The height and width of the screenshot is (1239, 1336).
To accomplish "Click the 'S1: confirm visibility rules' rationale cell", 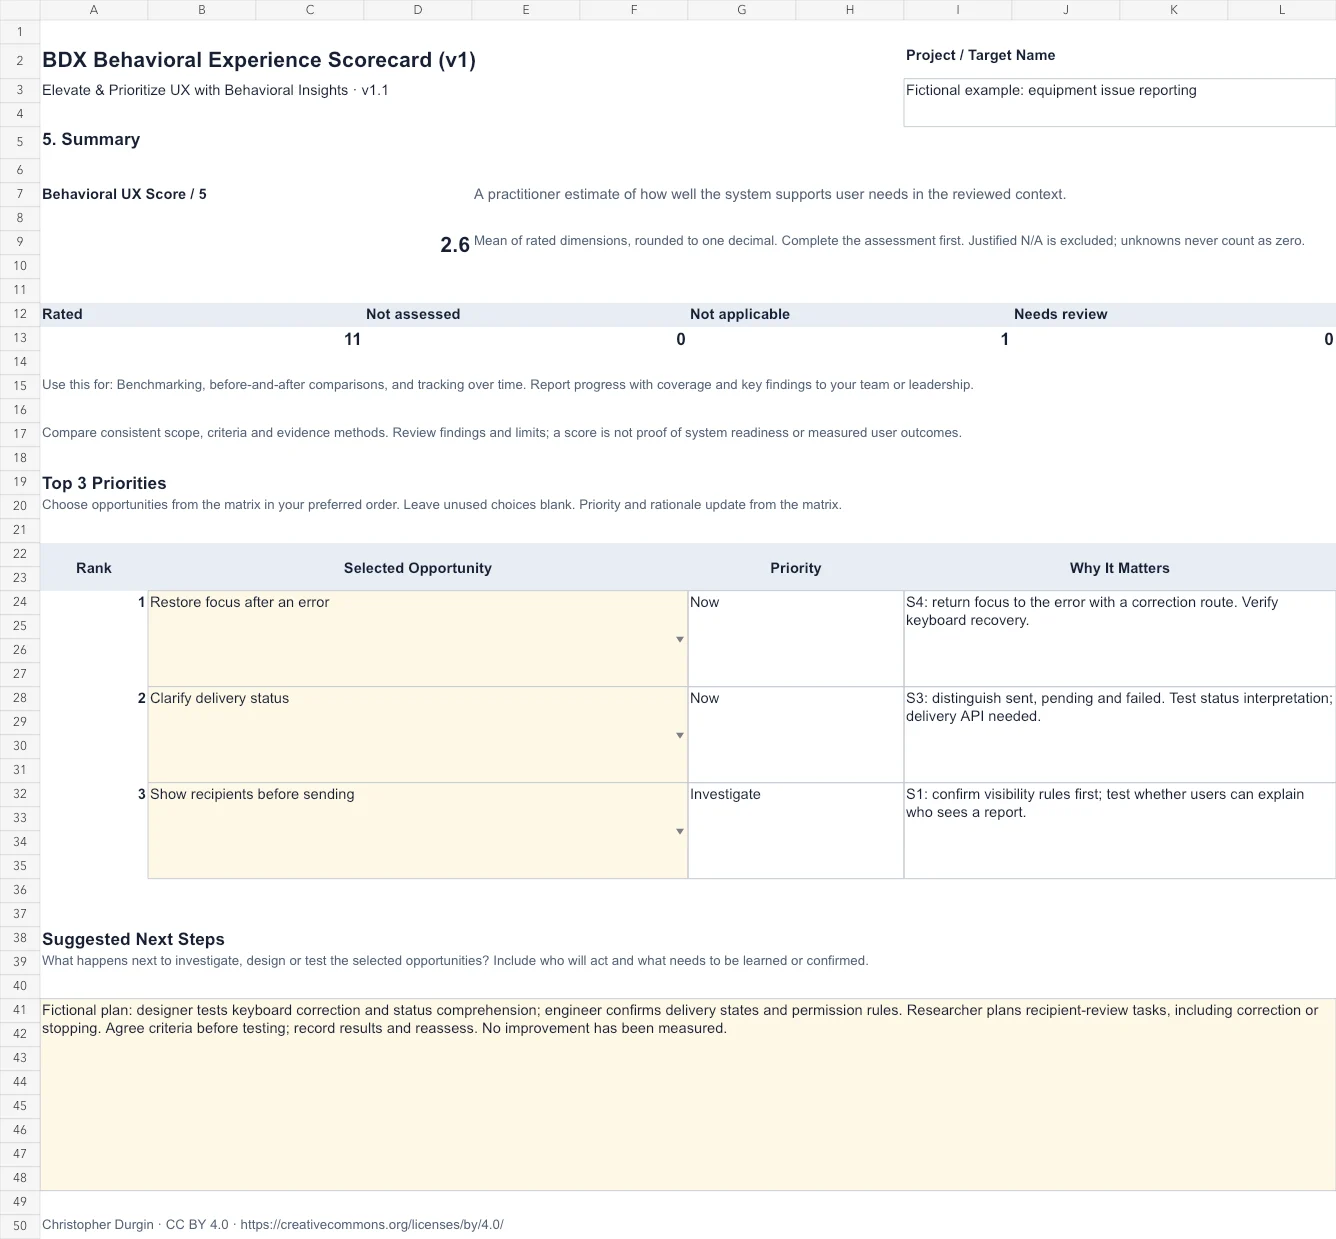I will pos(1120,830).
